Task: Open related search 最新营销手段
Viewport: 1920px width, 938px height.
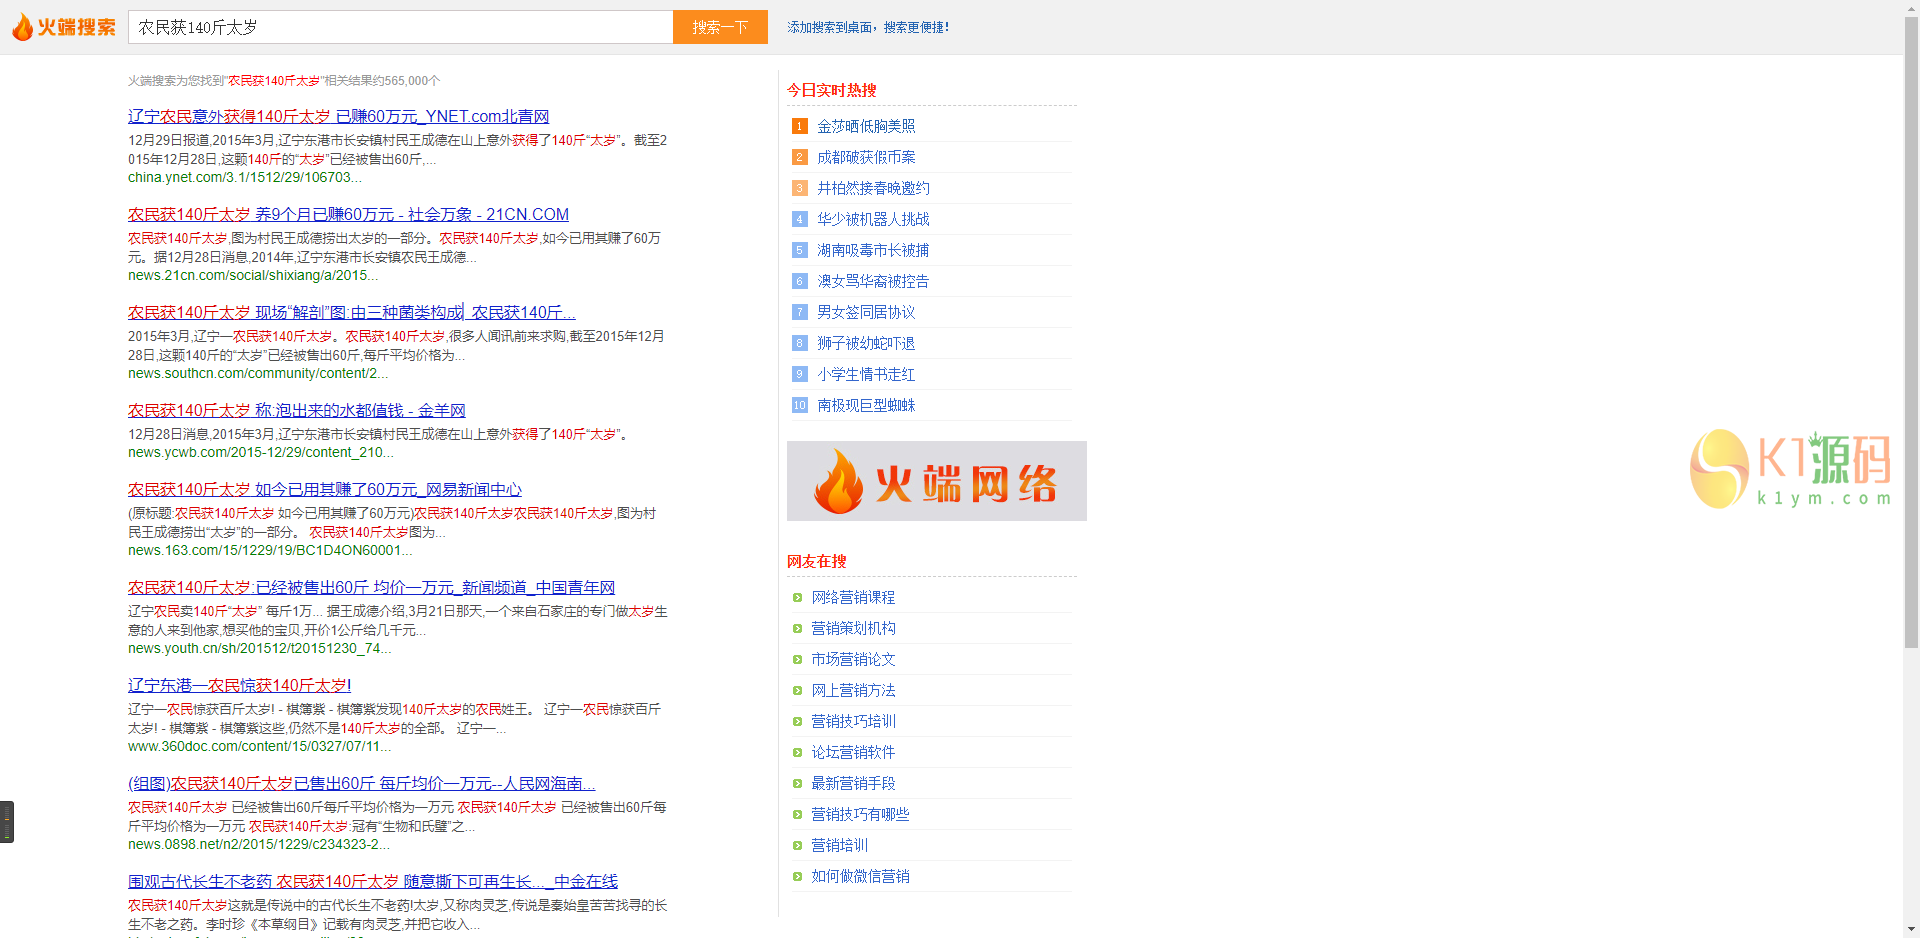Action: click(x=853, y=784)
